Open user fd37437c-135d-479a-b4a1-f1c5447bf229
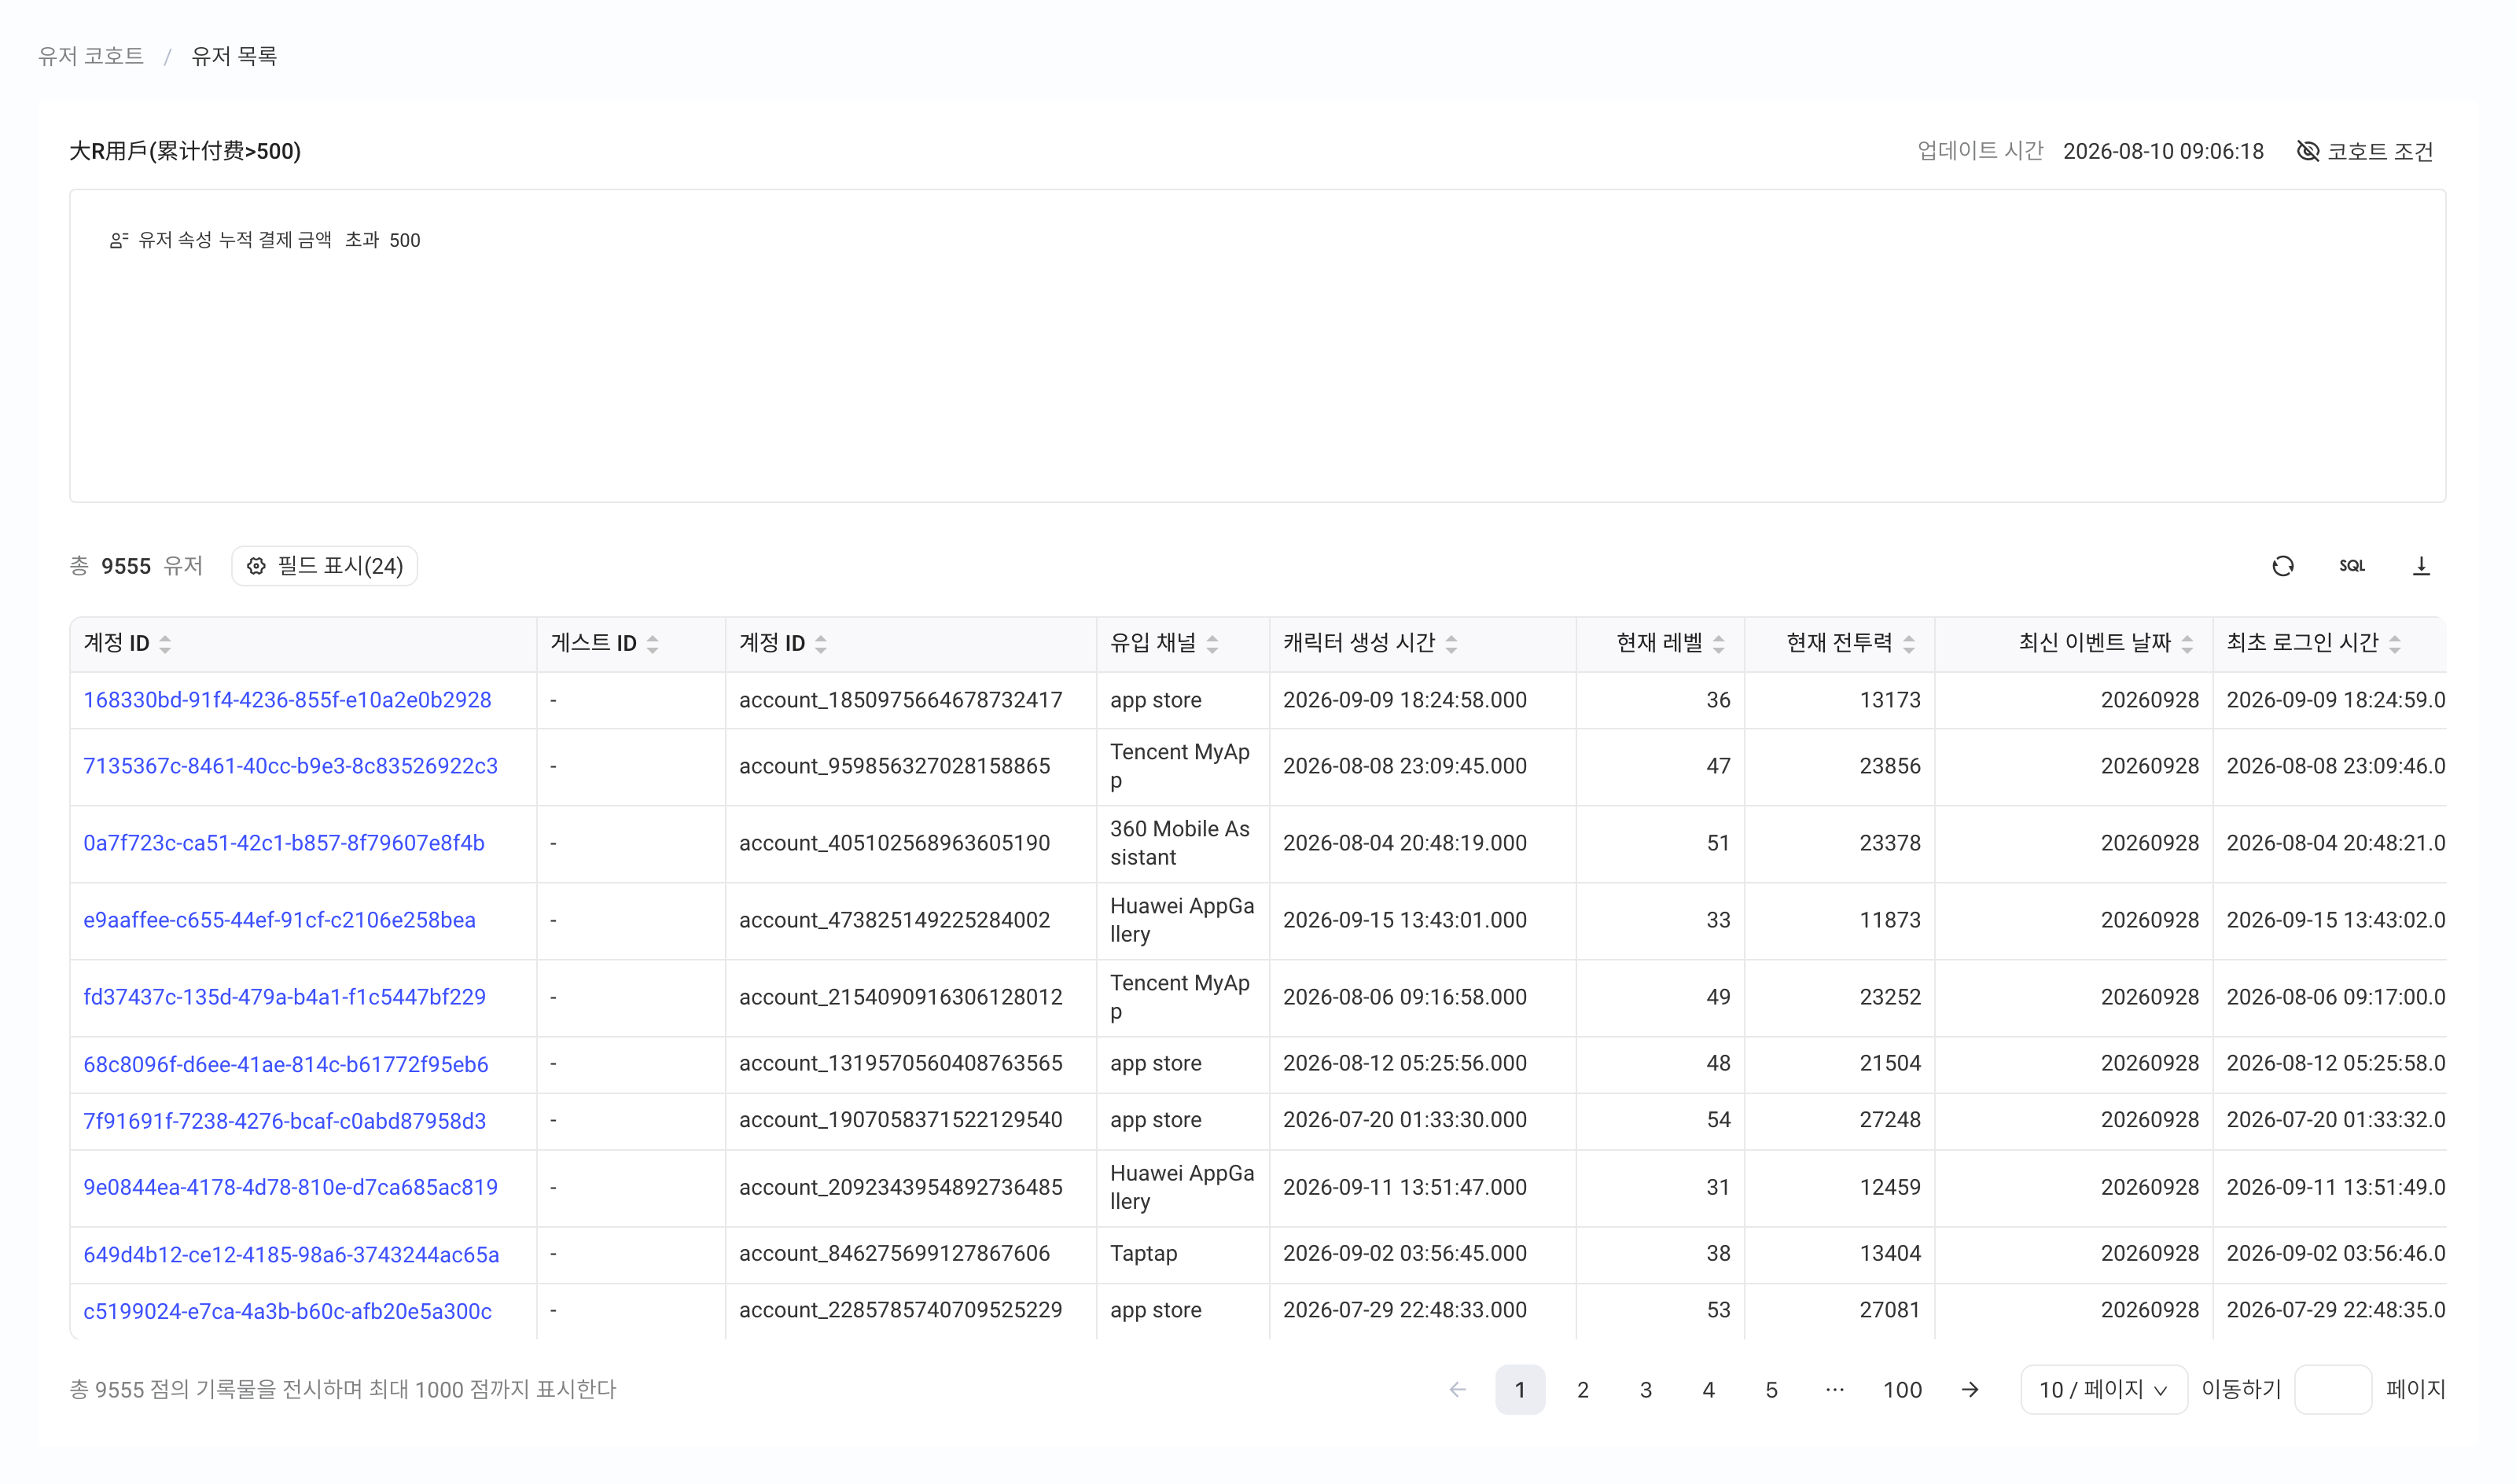Screen dimensions: 2516x1484 (284, 997)
